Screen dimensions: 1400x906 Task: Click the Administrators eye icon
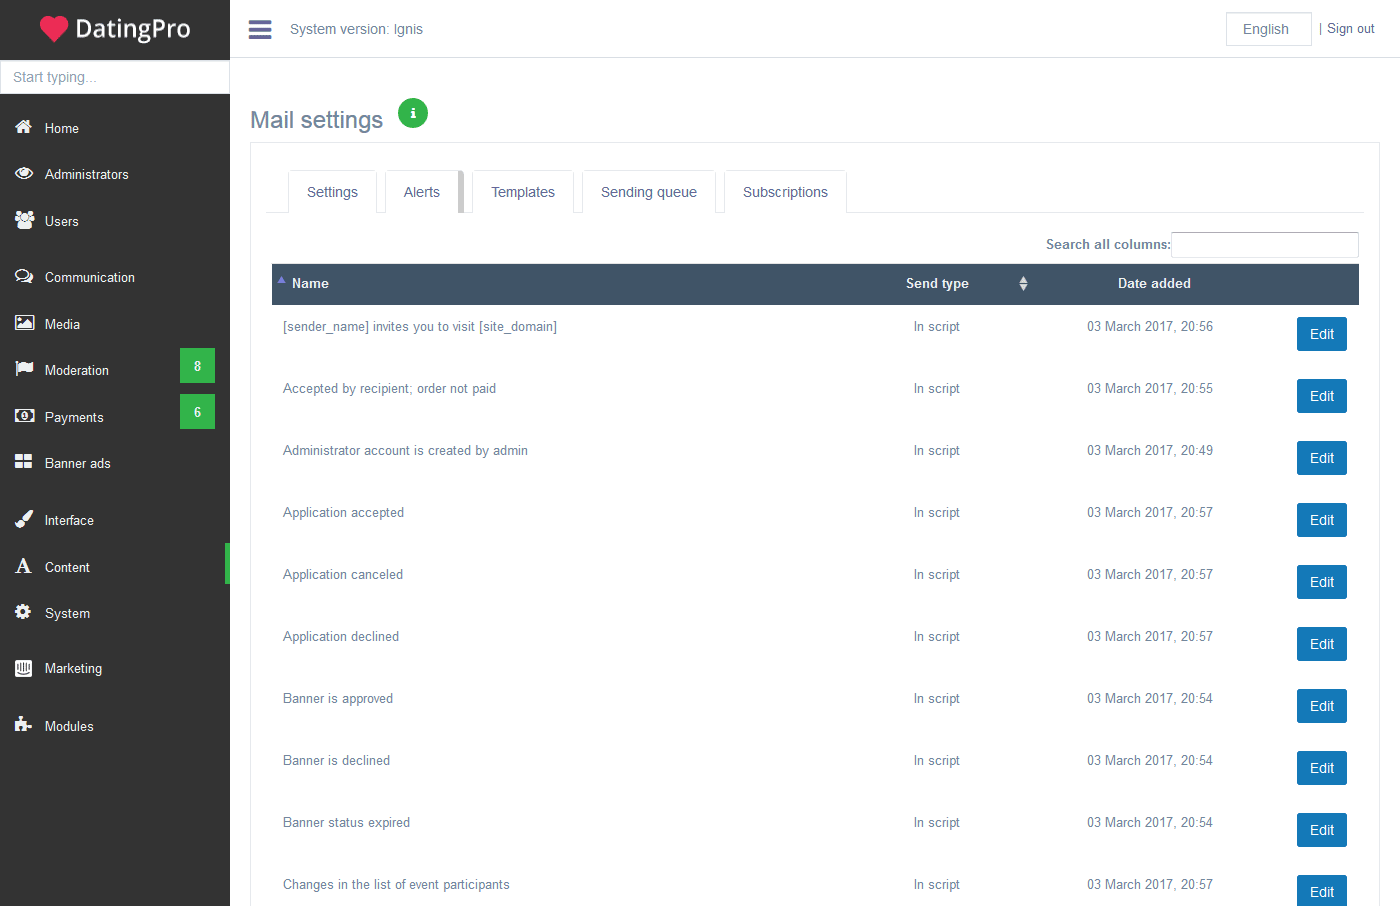[24, 173]
